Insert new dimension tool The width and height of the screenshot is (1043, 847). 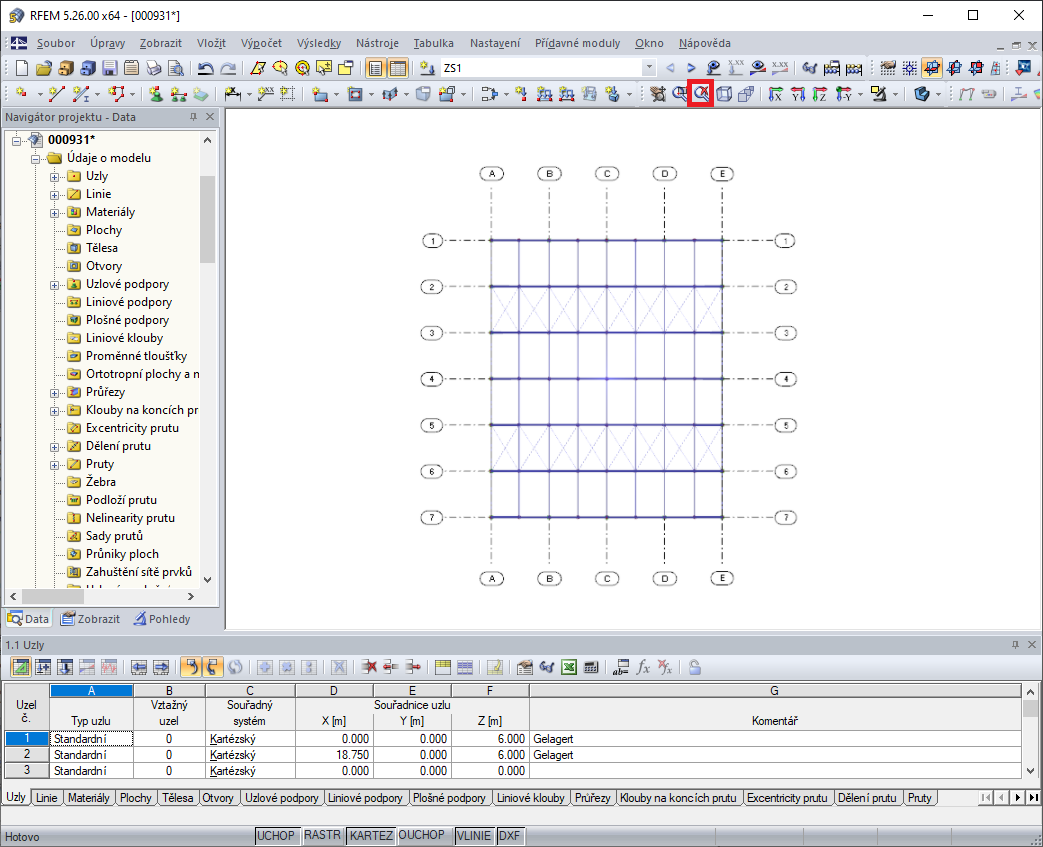[233, 94]
